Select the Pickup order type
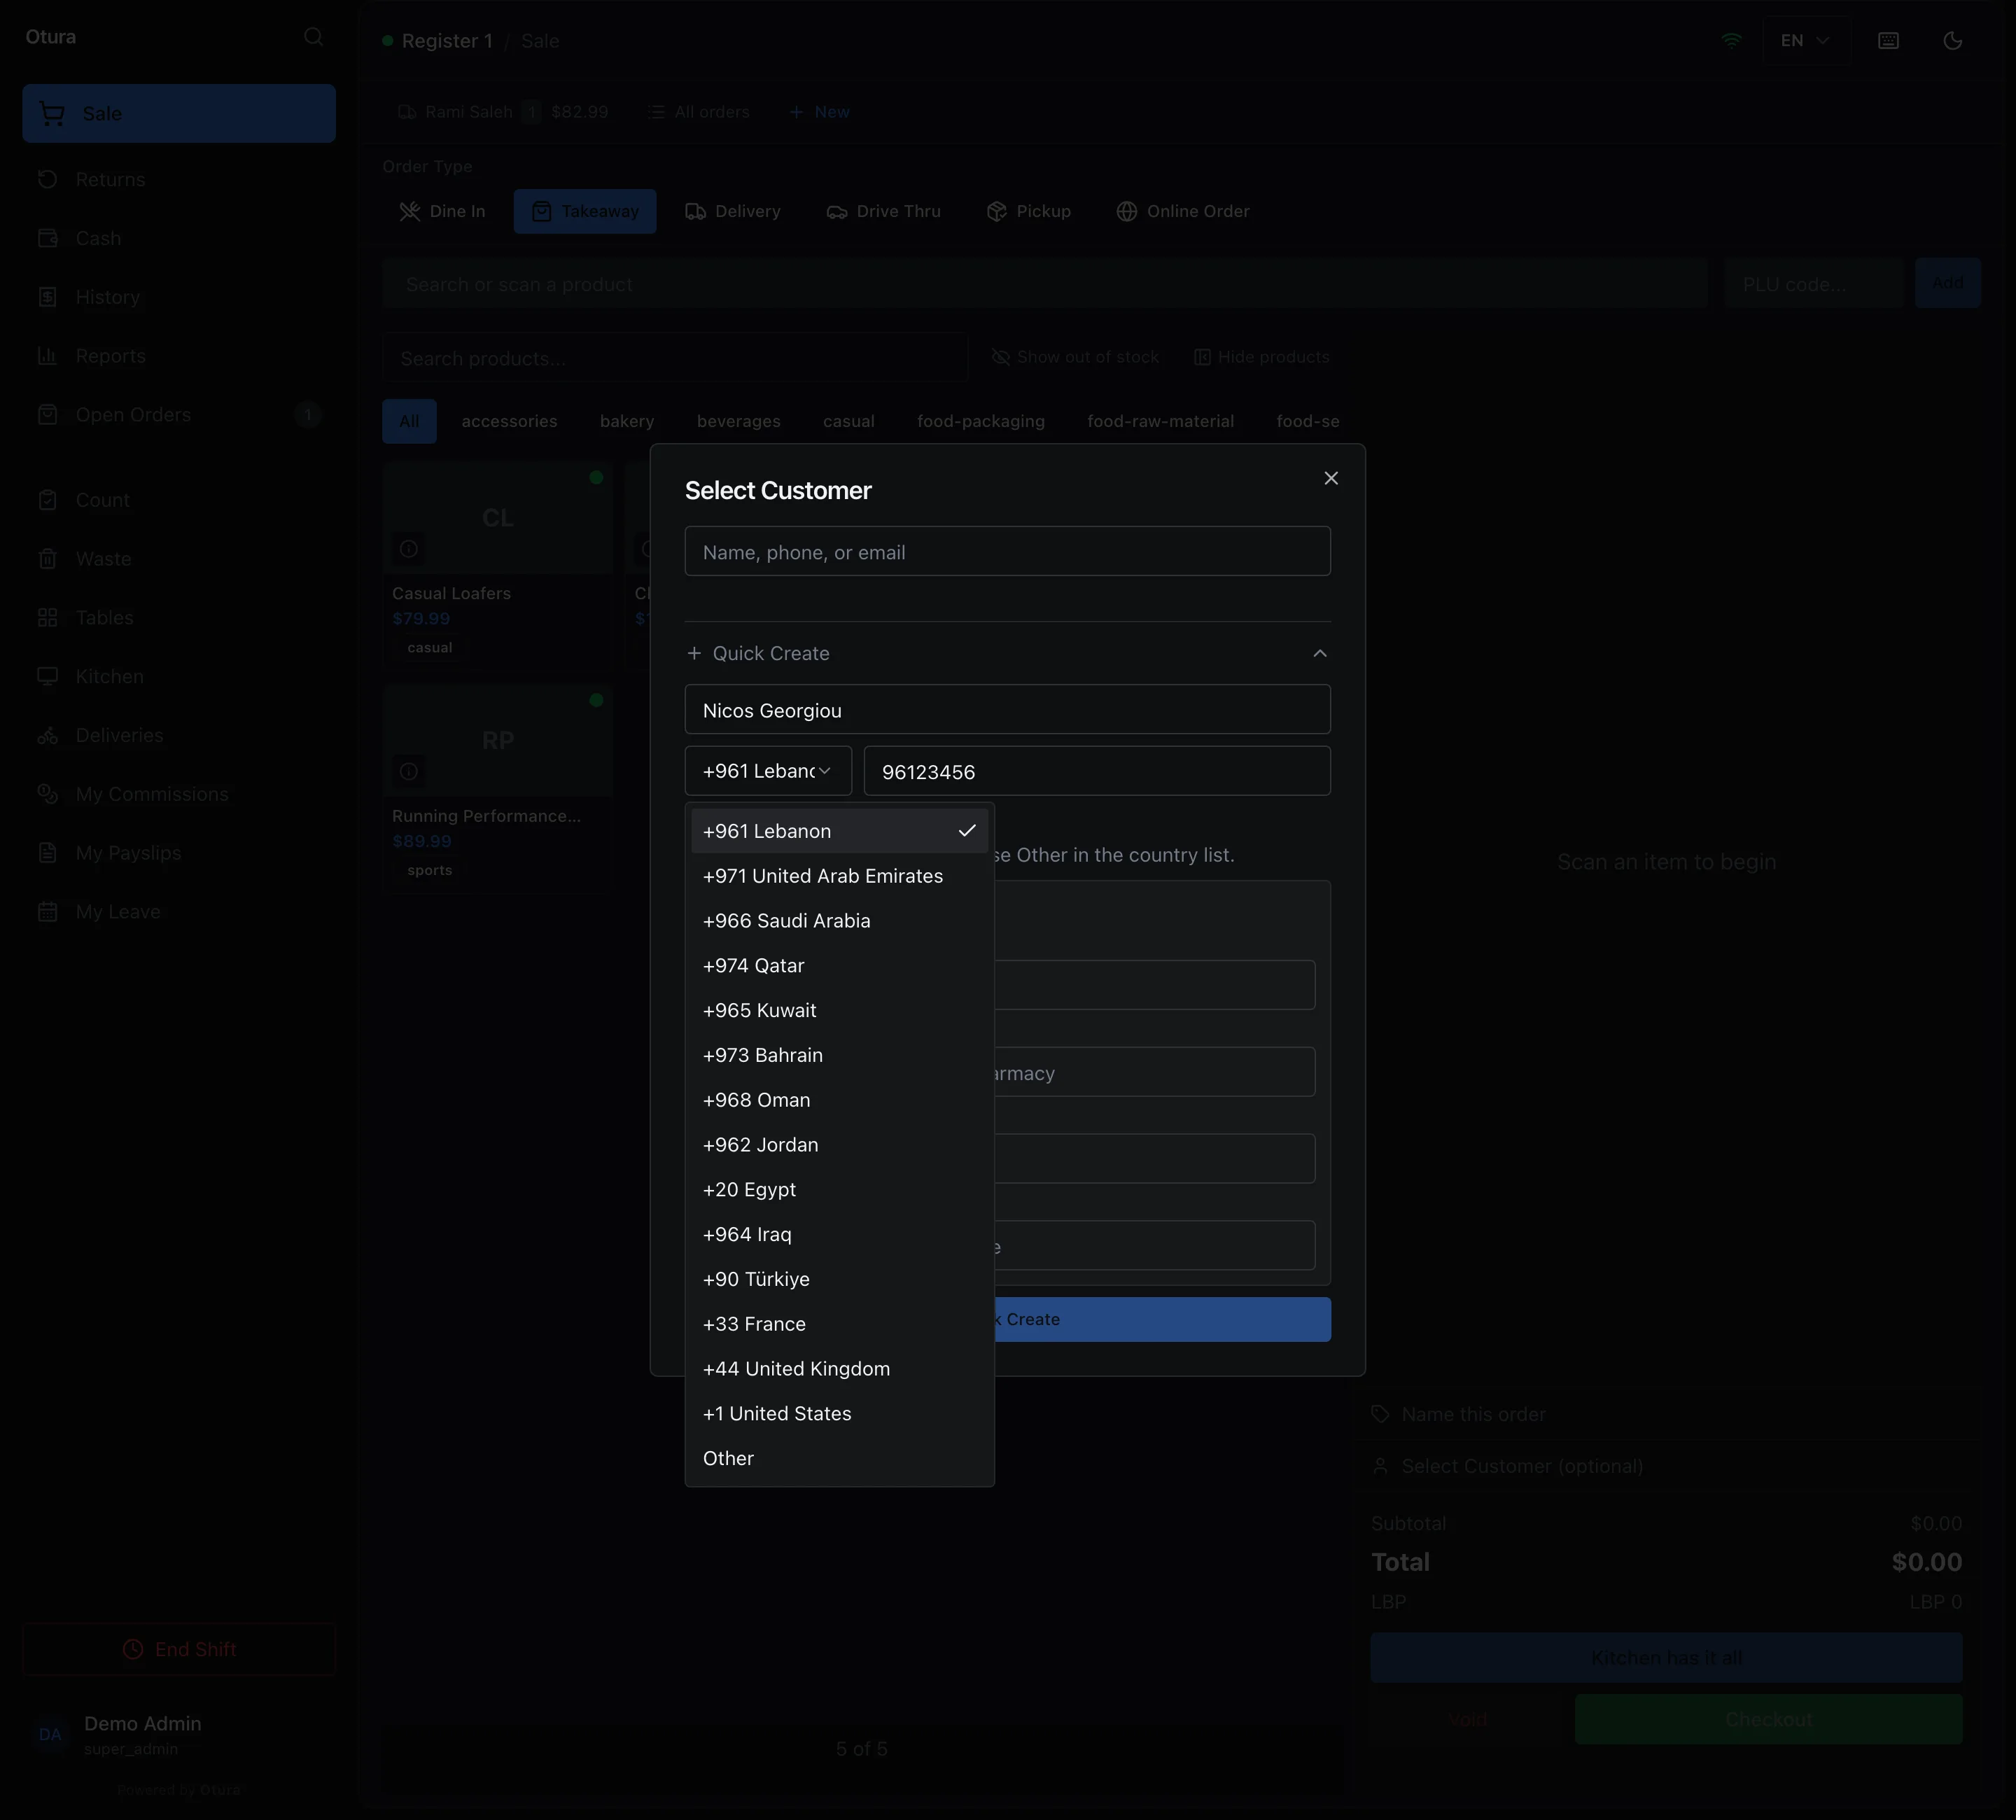Viewport: 2016px width, 1820px height. 1029,211
